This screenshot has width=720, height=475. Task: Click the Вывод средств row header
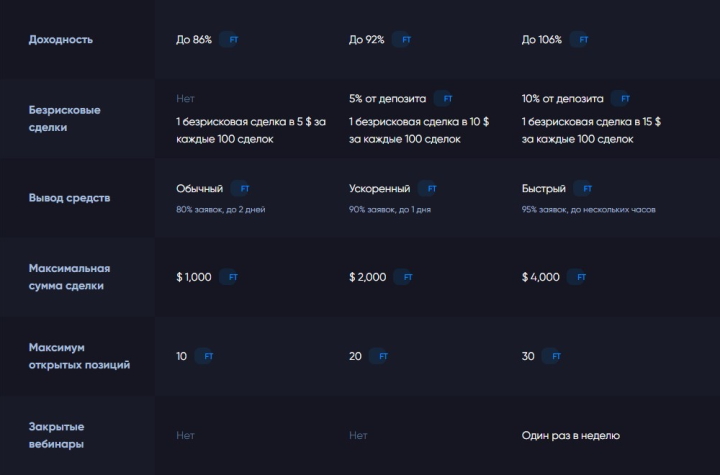69,198
